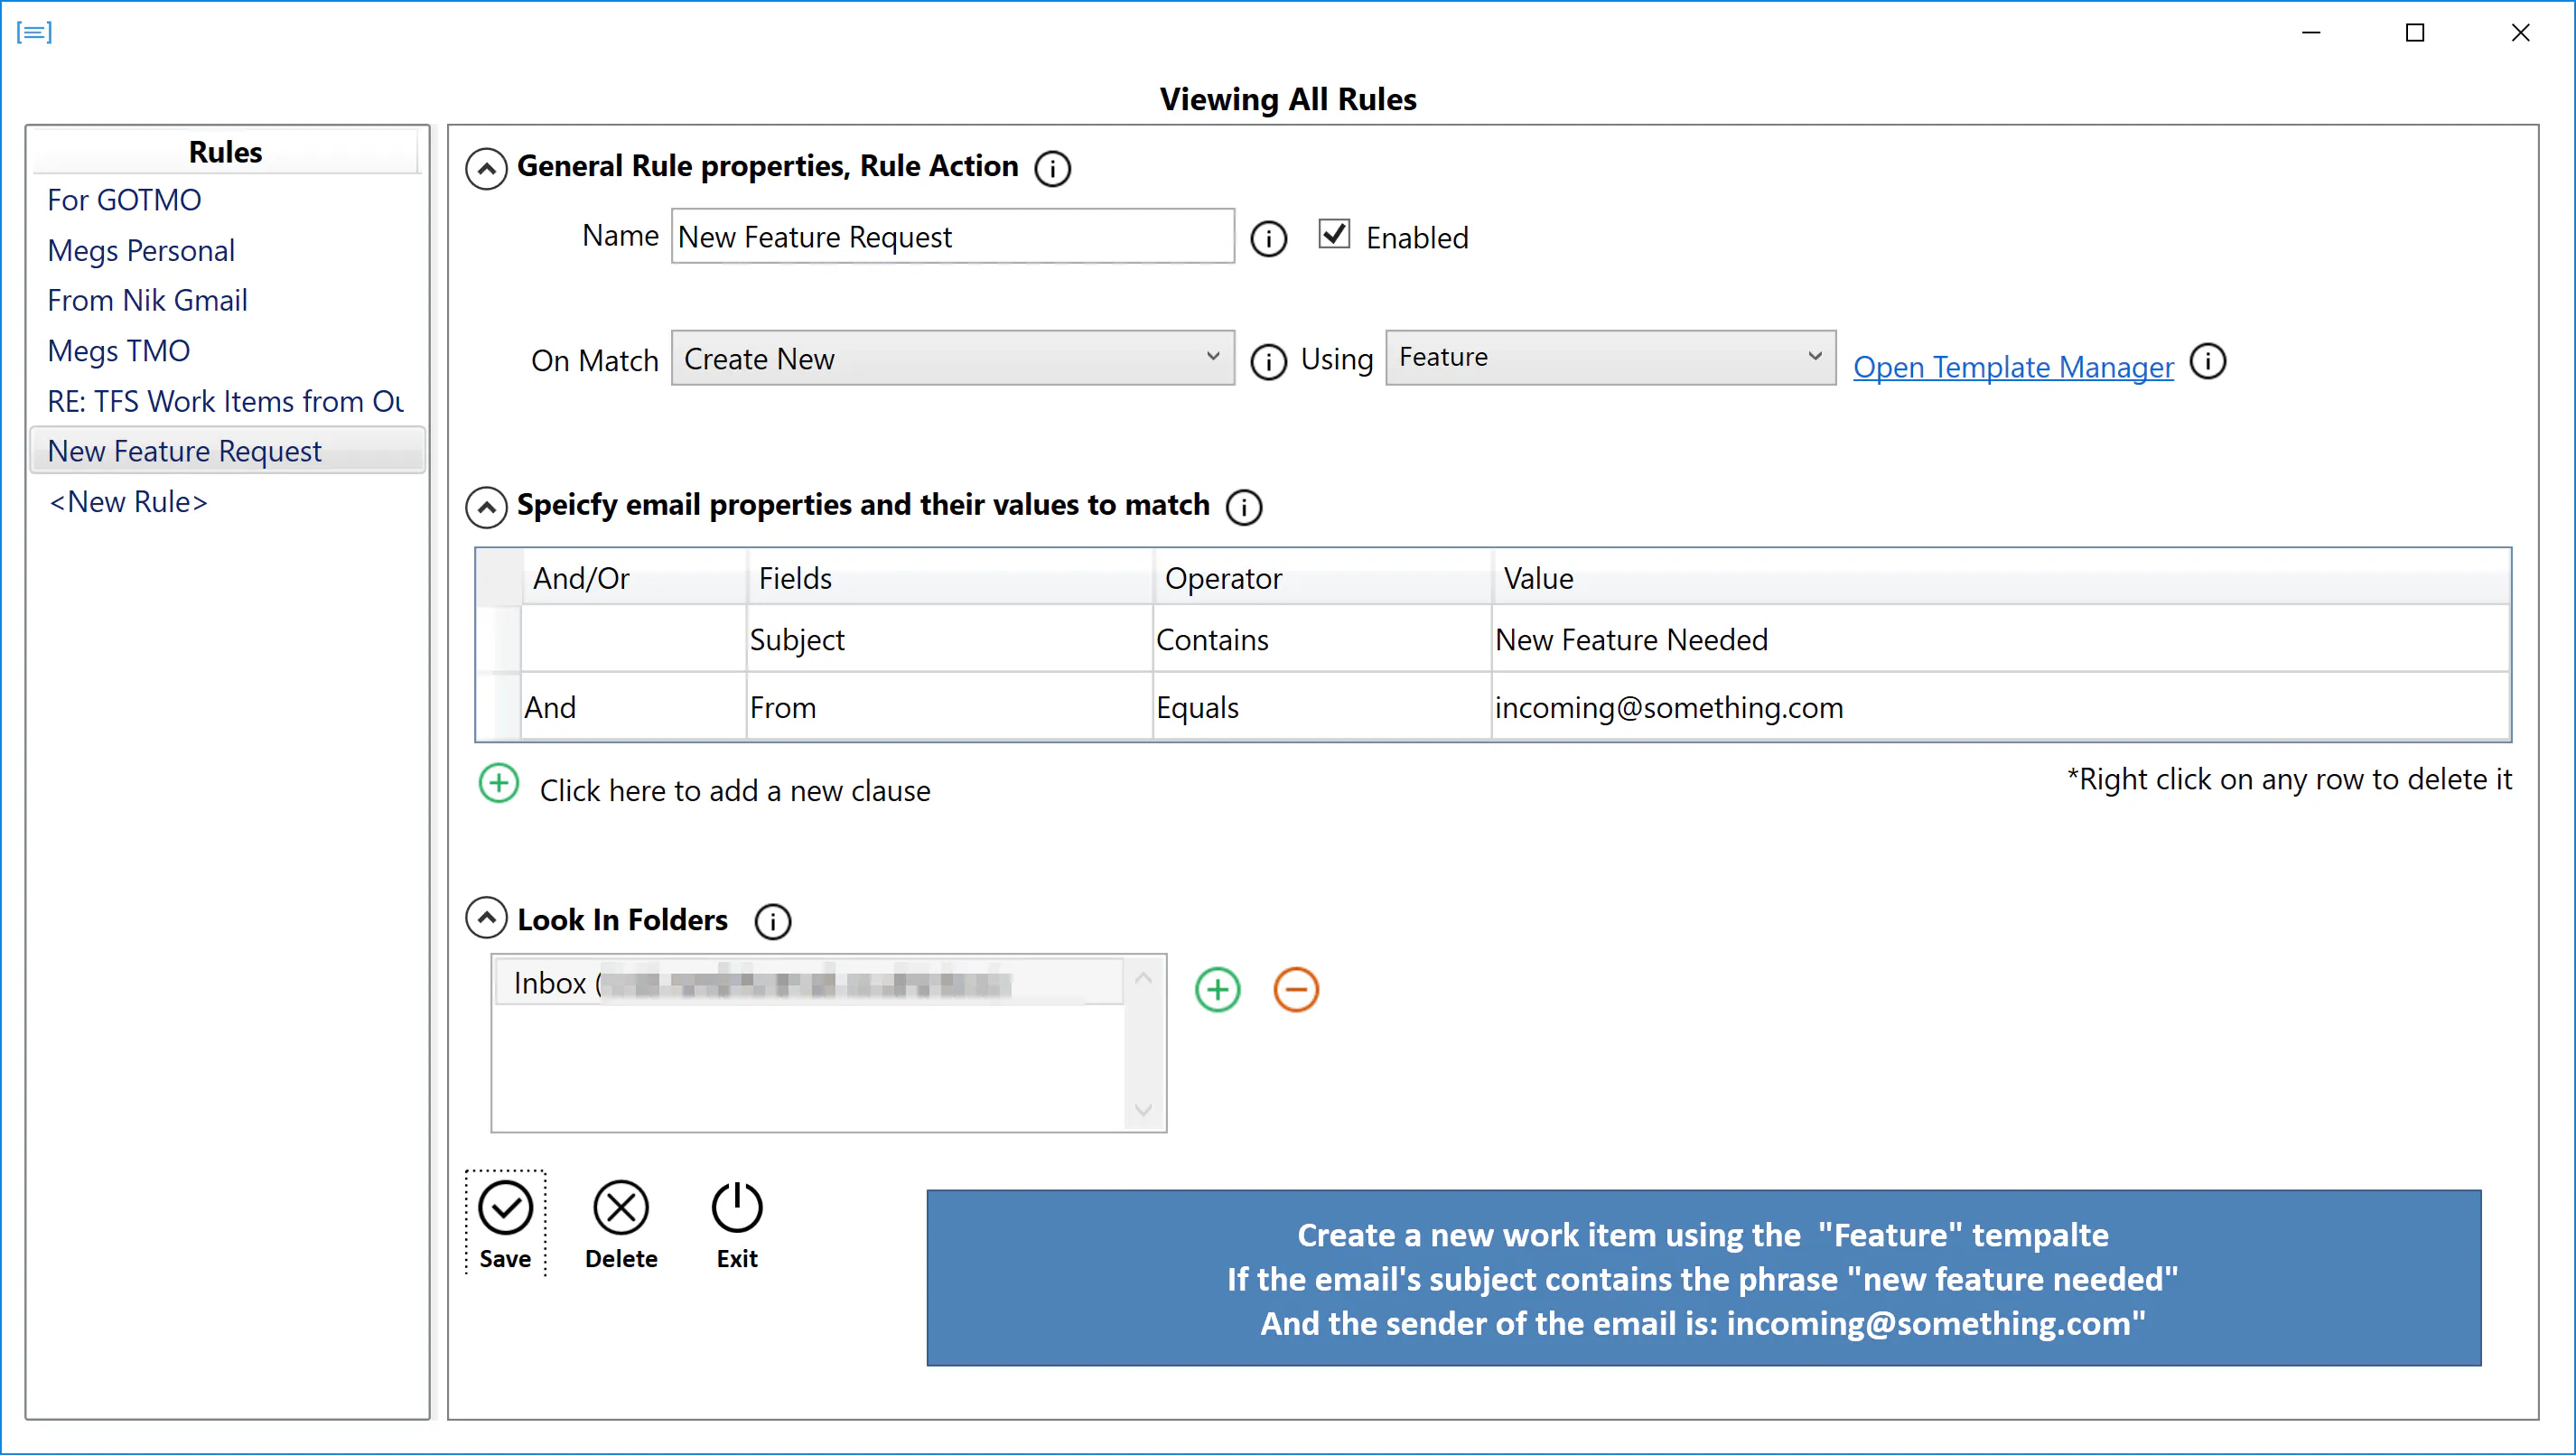Show info for the Name field
2576x1455 pixels.
pyautogui.click(x=1268, y=238)
